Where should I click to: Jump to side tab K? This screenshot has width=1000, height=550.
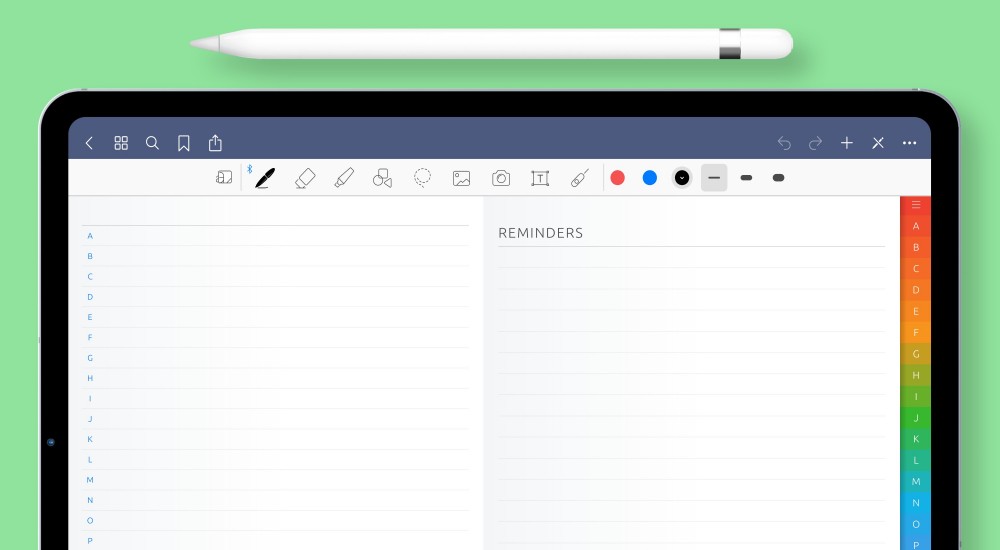coord(916,439)
